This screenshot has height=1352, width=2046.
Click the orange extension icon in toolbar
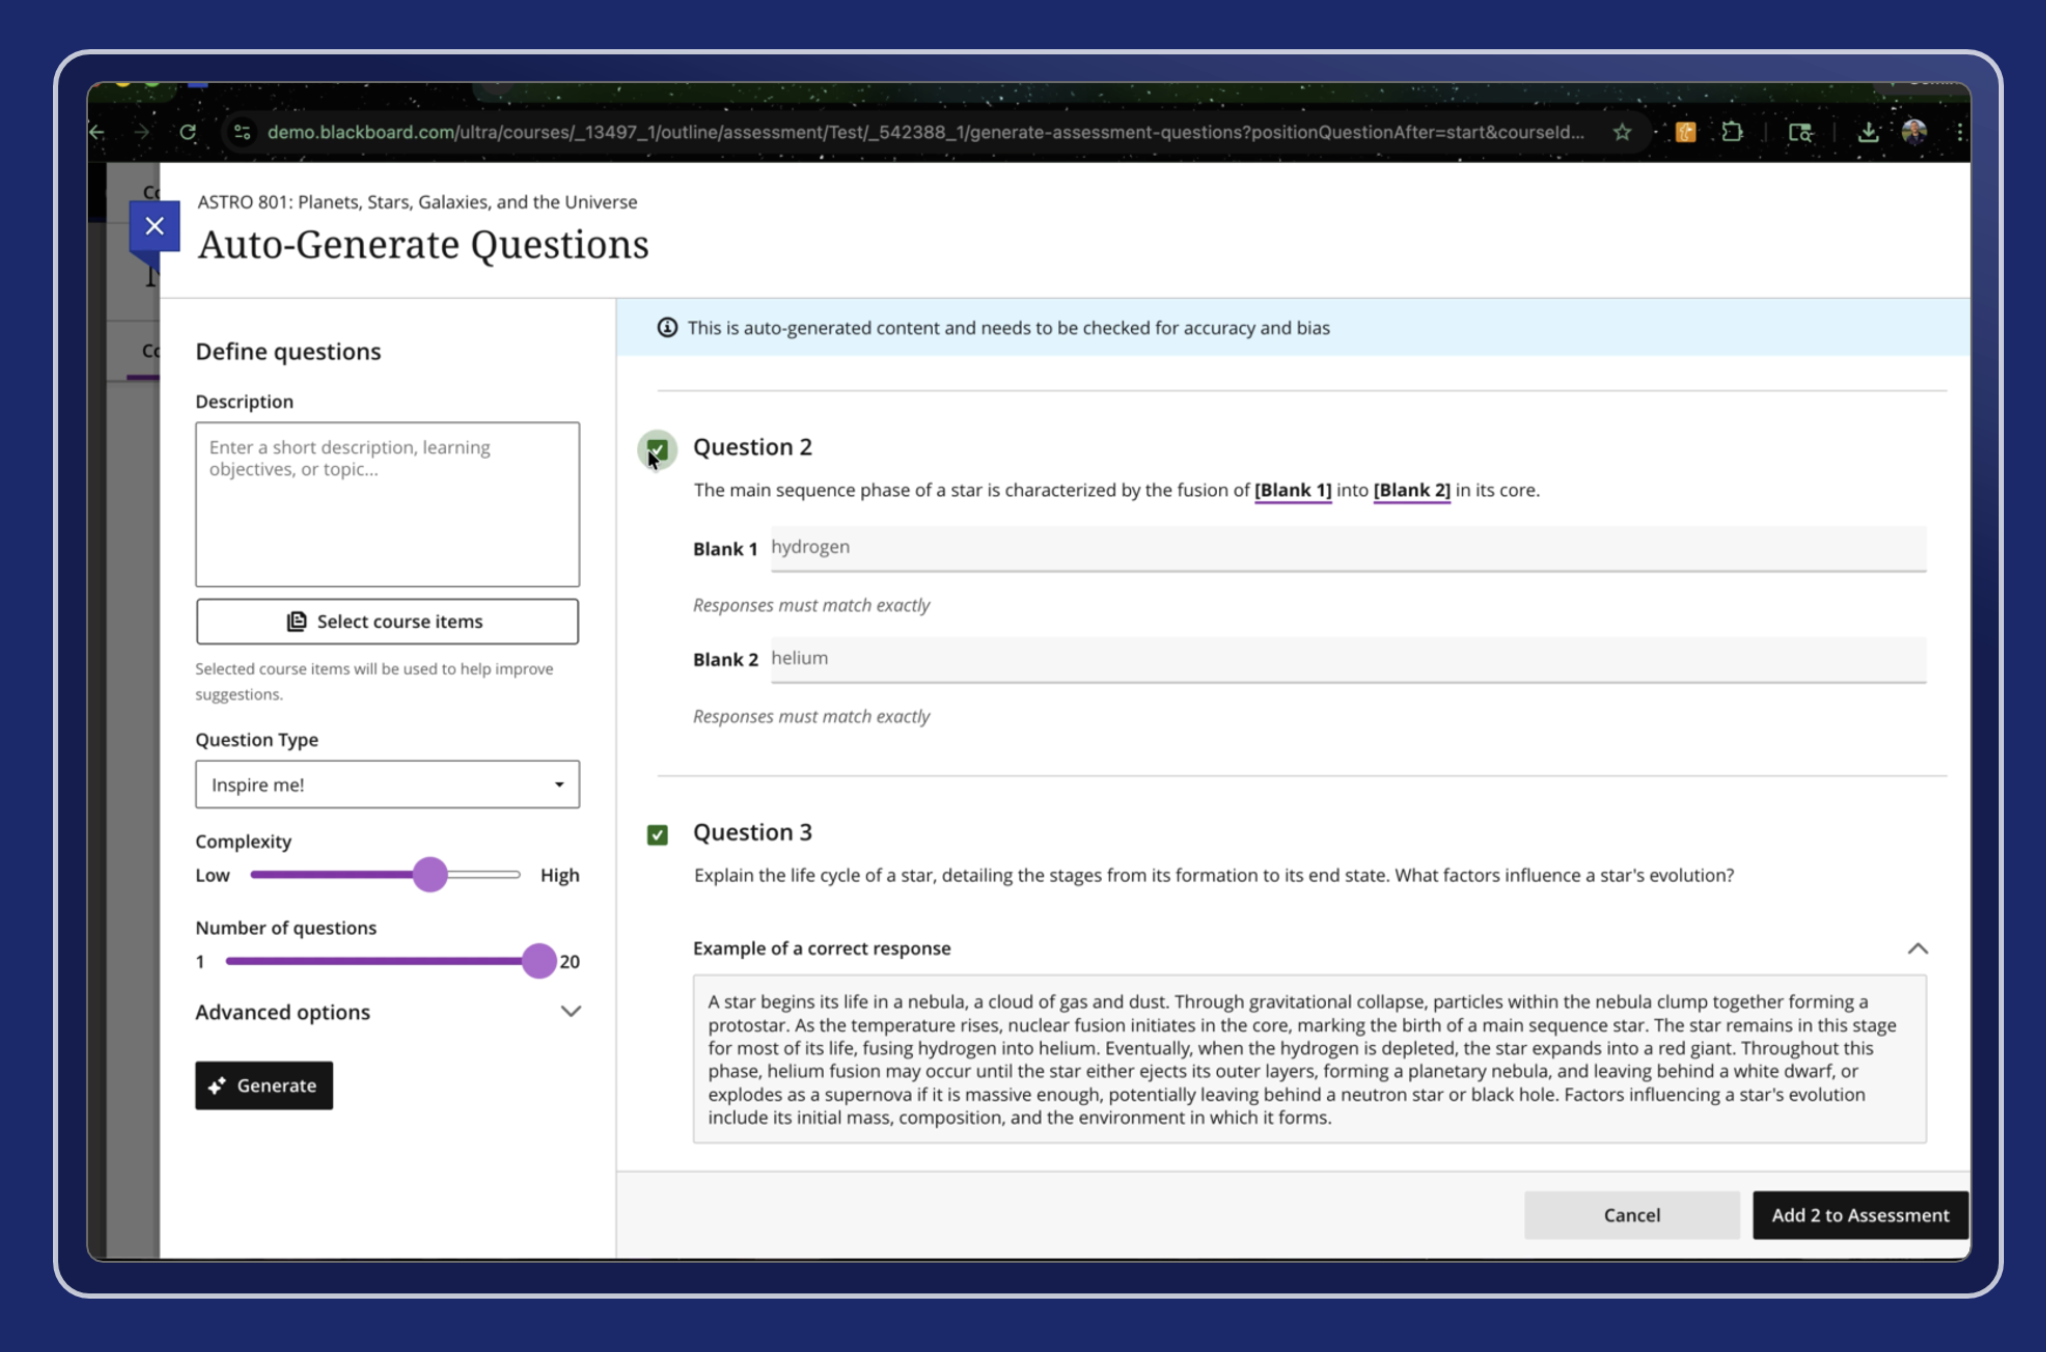(1685, 132)
